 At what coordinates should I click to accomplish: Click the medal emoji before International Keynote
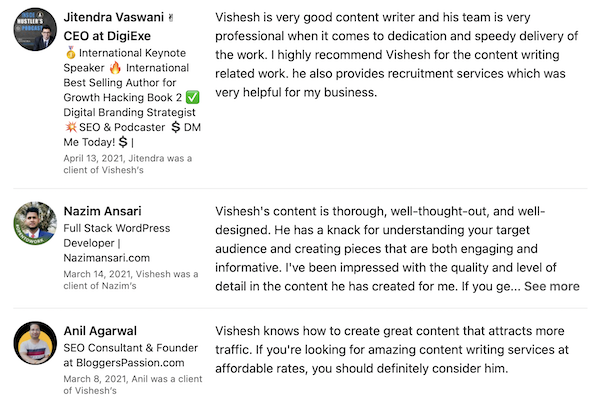(x=70, y=53)
